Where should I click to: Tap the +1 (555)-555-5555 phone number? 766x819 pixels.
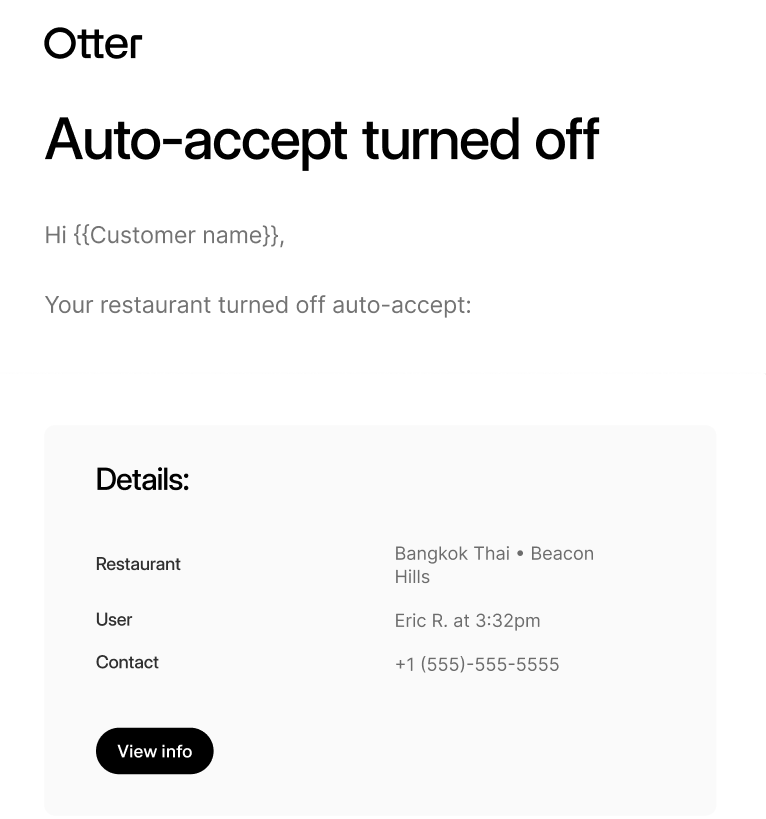tap(477, 664)
